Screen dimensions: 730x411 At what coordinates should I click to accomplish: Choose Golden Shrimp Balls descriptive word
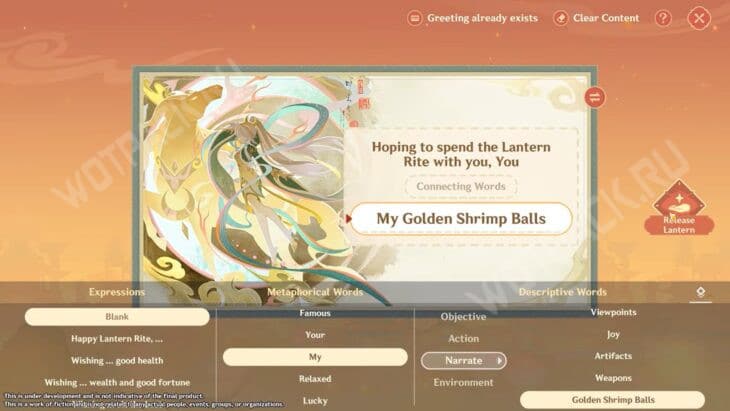[x=613, y=400]
